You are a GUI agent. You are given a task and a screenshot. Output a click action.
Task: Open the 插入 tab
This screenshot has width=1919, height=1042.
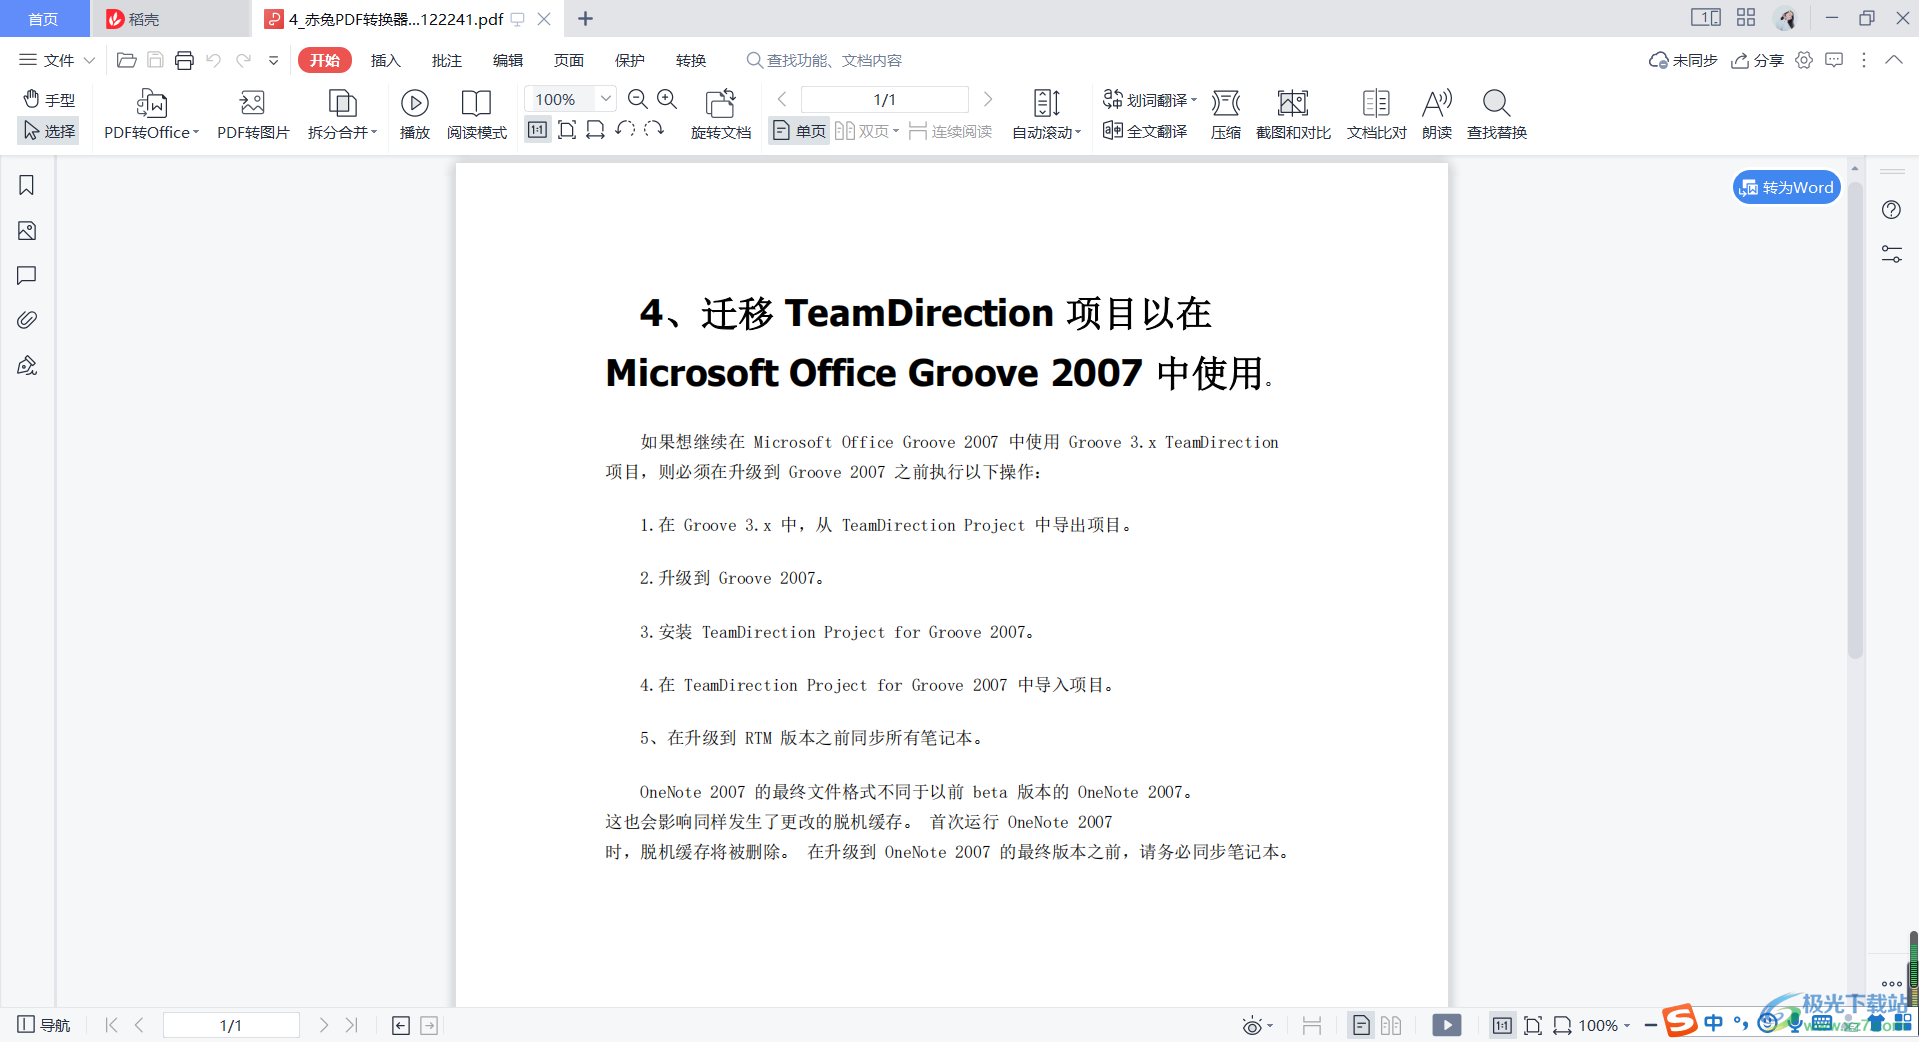[385, 60]
